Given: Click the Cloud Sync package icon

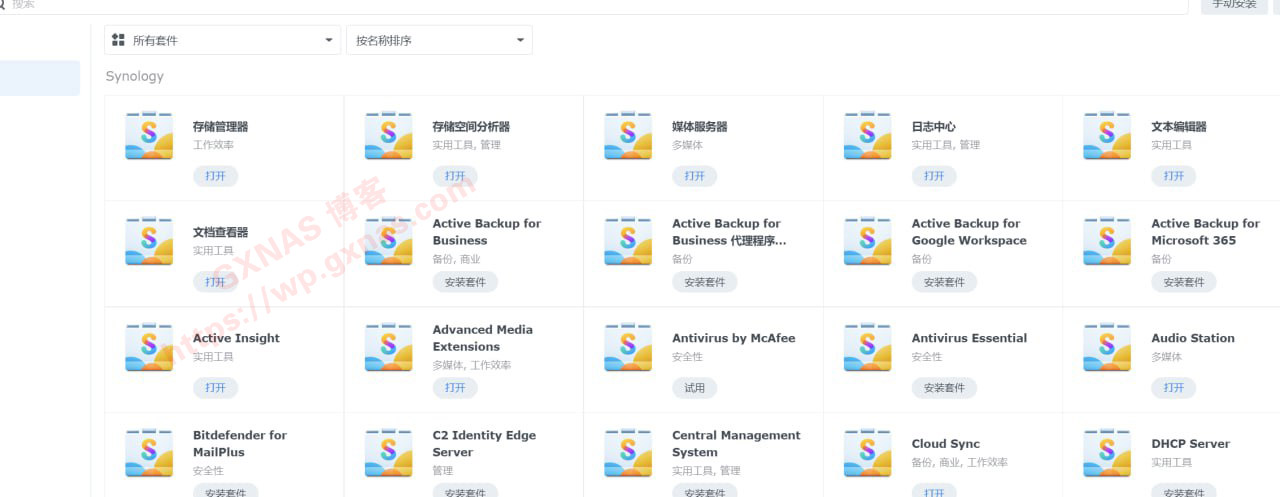Looking at the screenshot, I should [867, 453].
